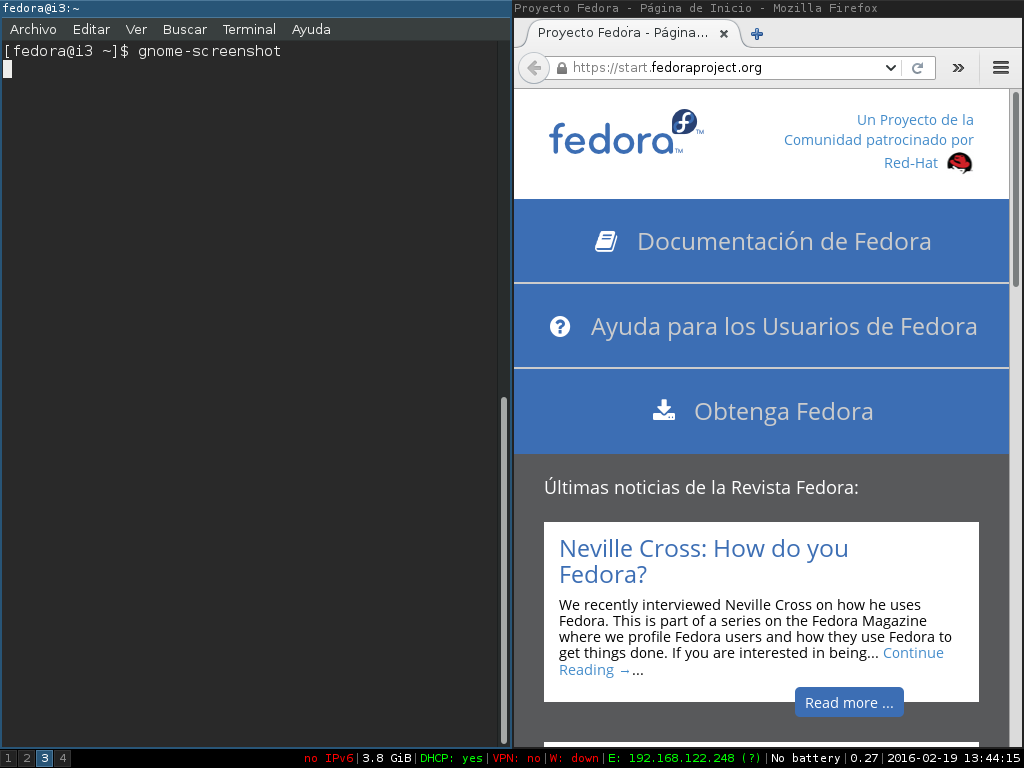
Task: Expand the URL history dropdown arrow
Action: point(890,68)
